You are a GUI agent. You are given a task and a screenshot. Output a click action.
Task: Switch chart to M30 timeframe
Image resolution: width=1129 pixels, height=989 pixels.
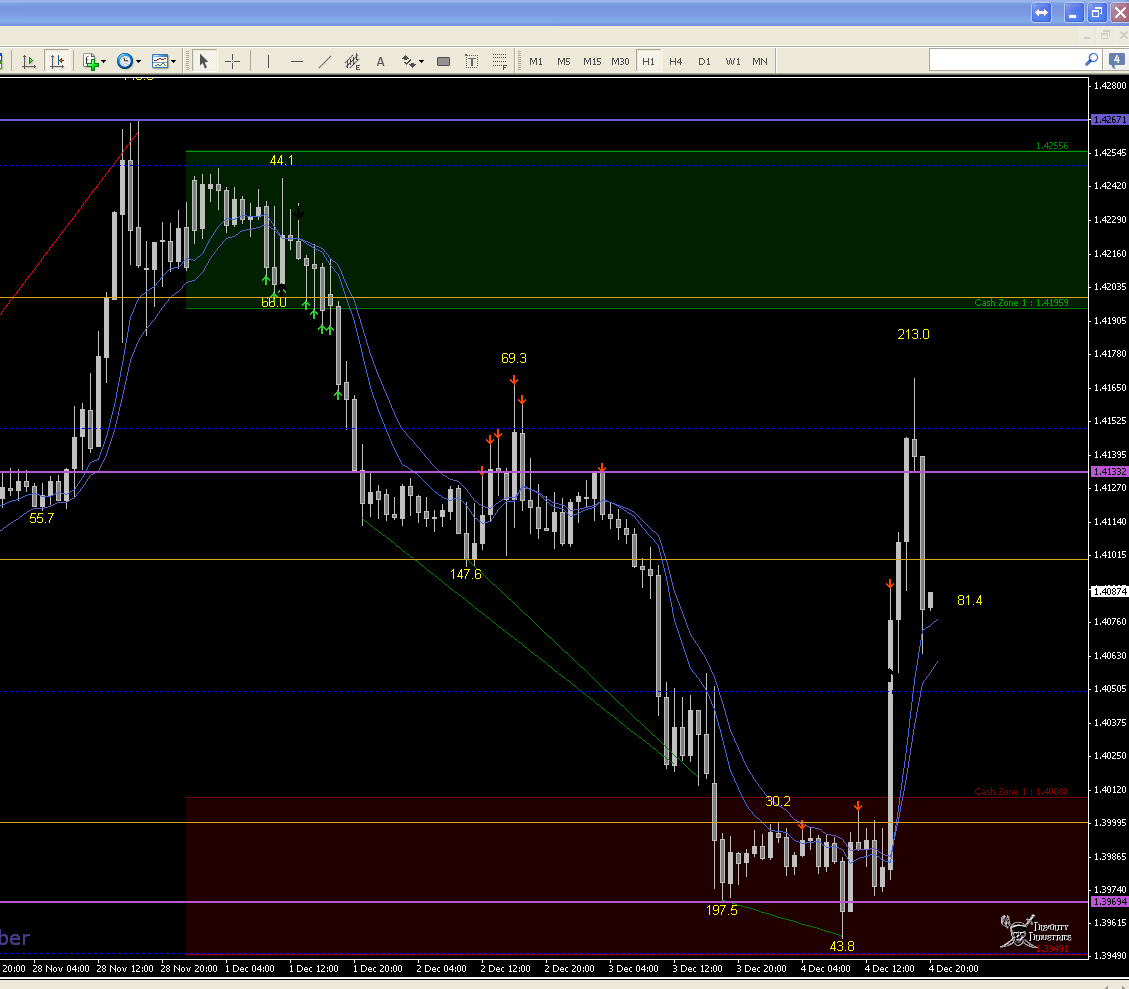click(620, 61)
